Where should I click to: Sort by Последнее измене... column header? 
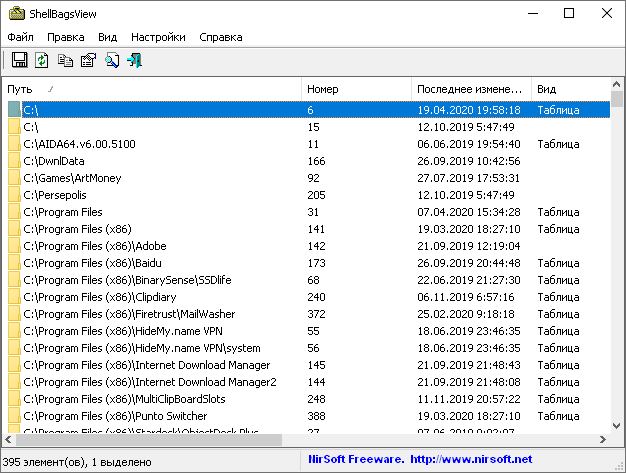[471, 89]
